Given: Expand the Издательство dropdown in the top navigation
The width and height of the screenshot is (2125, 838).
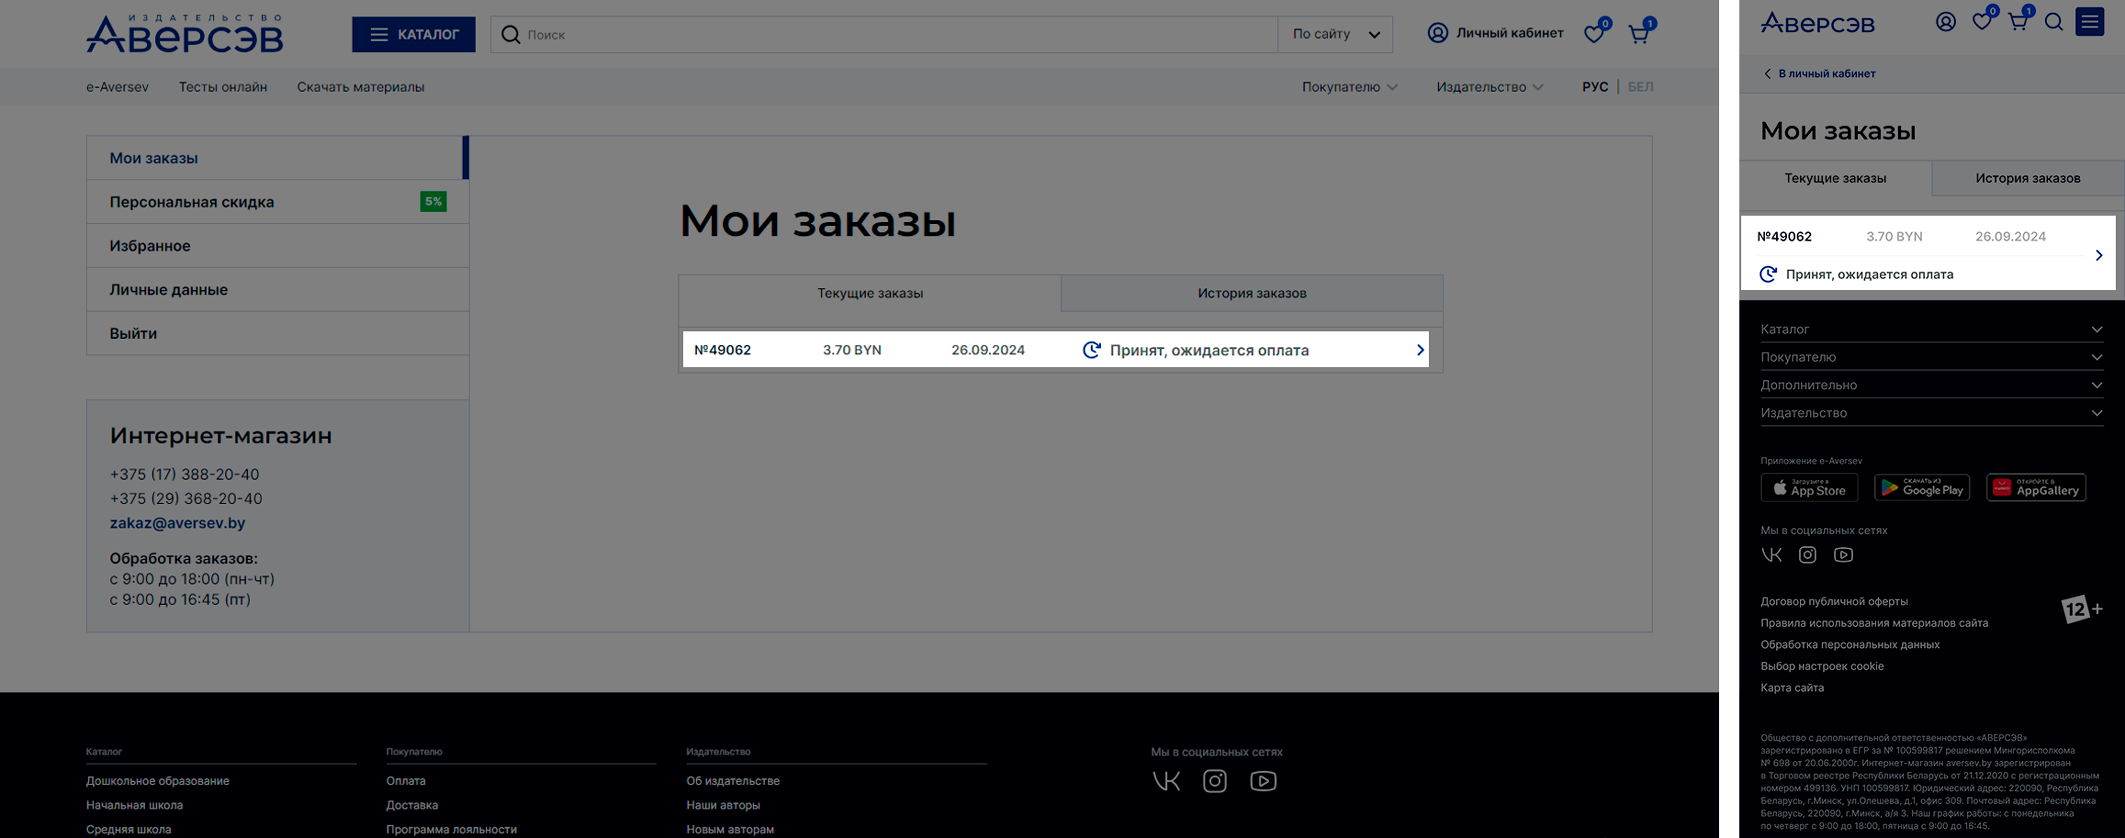Looking at the screenshot, I should click(1489, 87).
